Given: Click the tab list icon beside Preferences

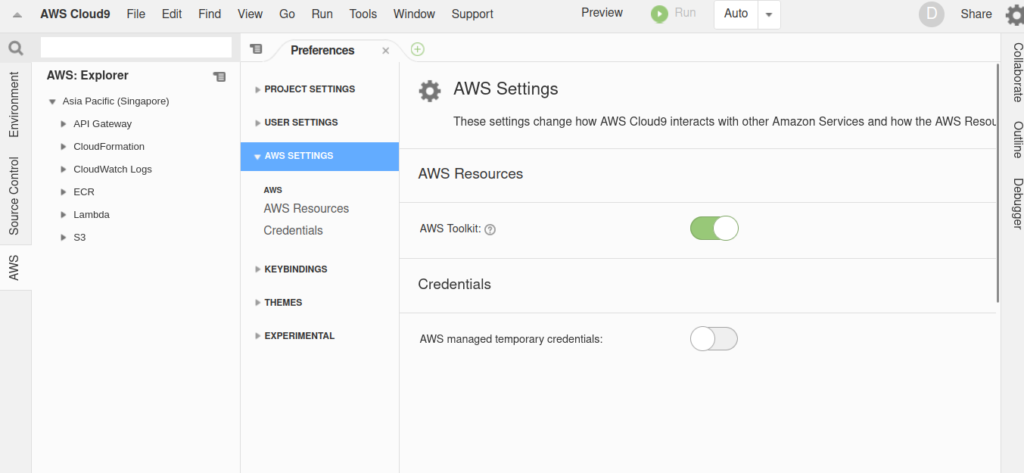Looking at the screenshot, I should click(256, 49).
